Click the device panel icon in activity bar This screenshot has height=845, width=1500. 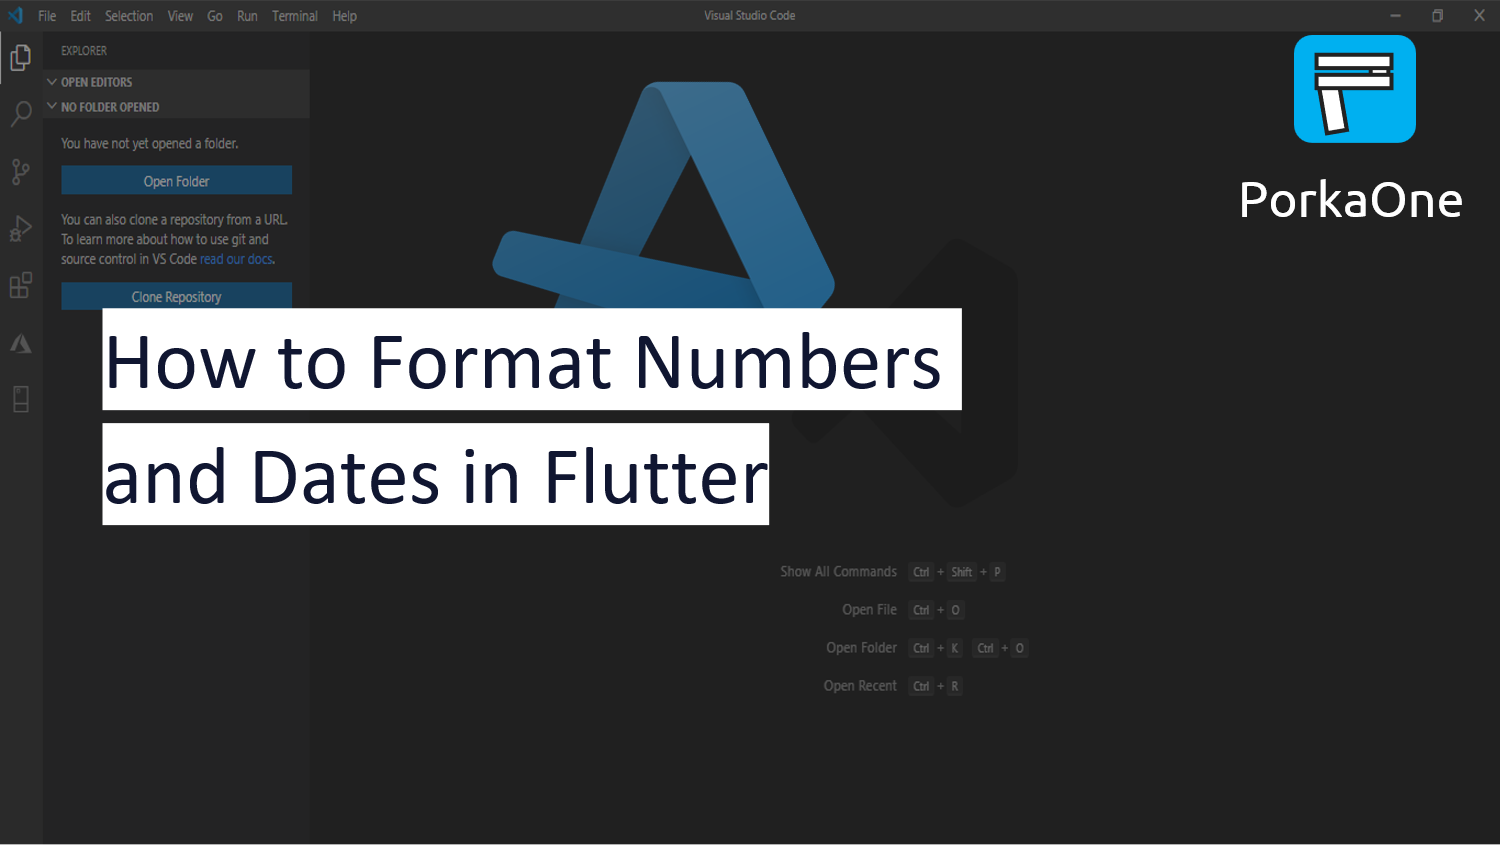coord(20,400)
